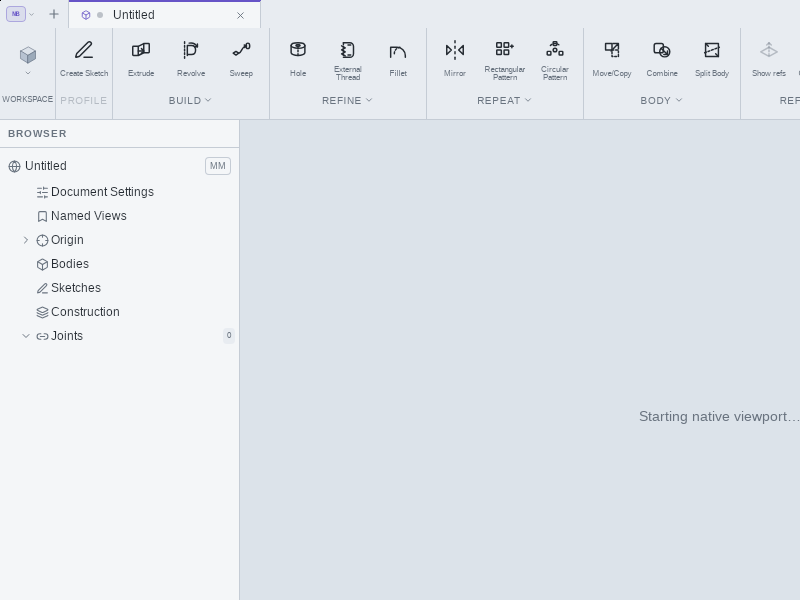The height and width of the screenshot is (600, 800).
Task: Click the Sketches pencil icon
Action: click(x=42, y=288)
